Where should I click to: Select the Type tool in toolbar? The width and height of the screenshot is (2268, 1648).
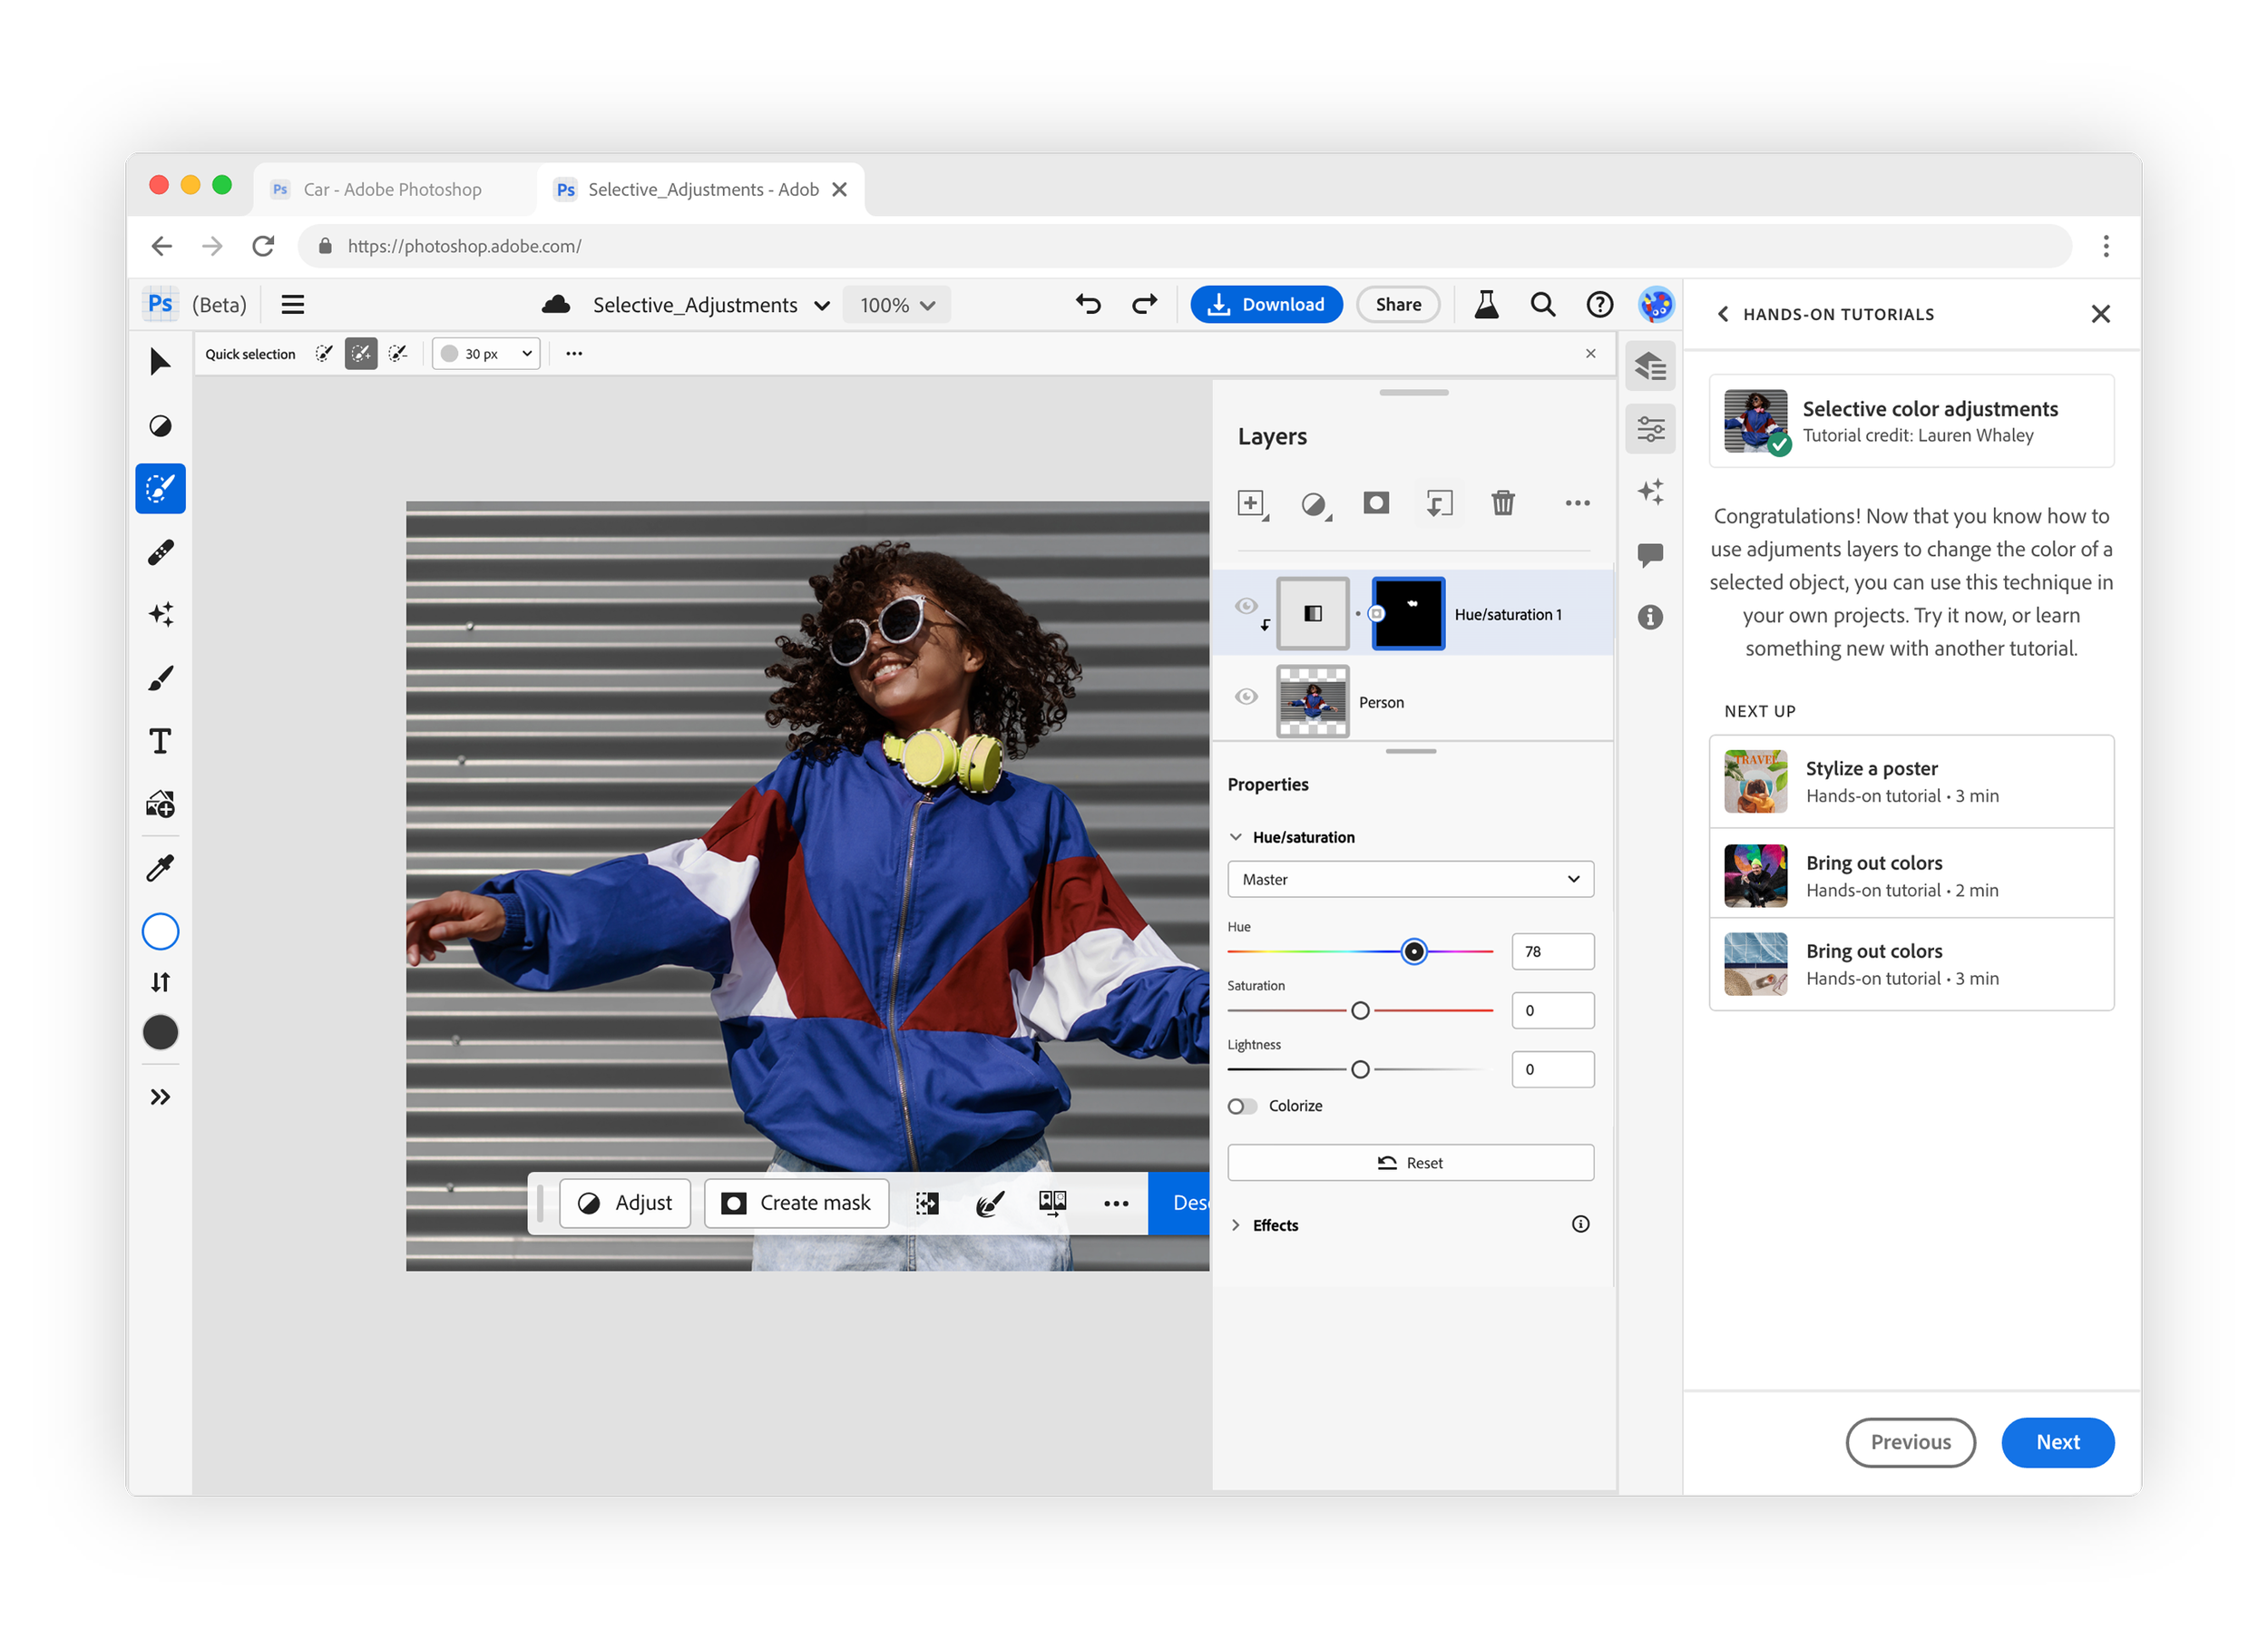coord(160,741)
